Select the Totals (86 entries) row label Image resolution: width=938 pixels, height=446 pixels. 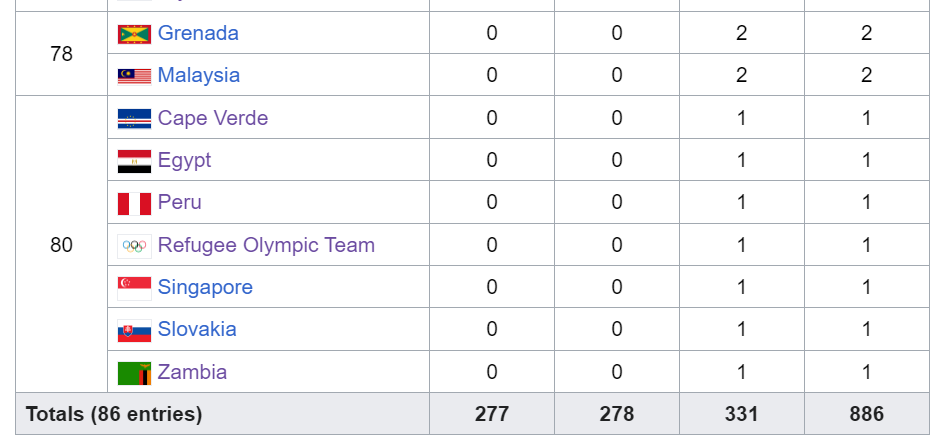click(x=114, y=414)
